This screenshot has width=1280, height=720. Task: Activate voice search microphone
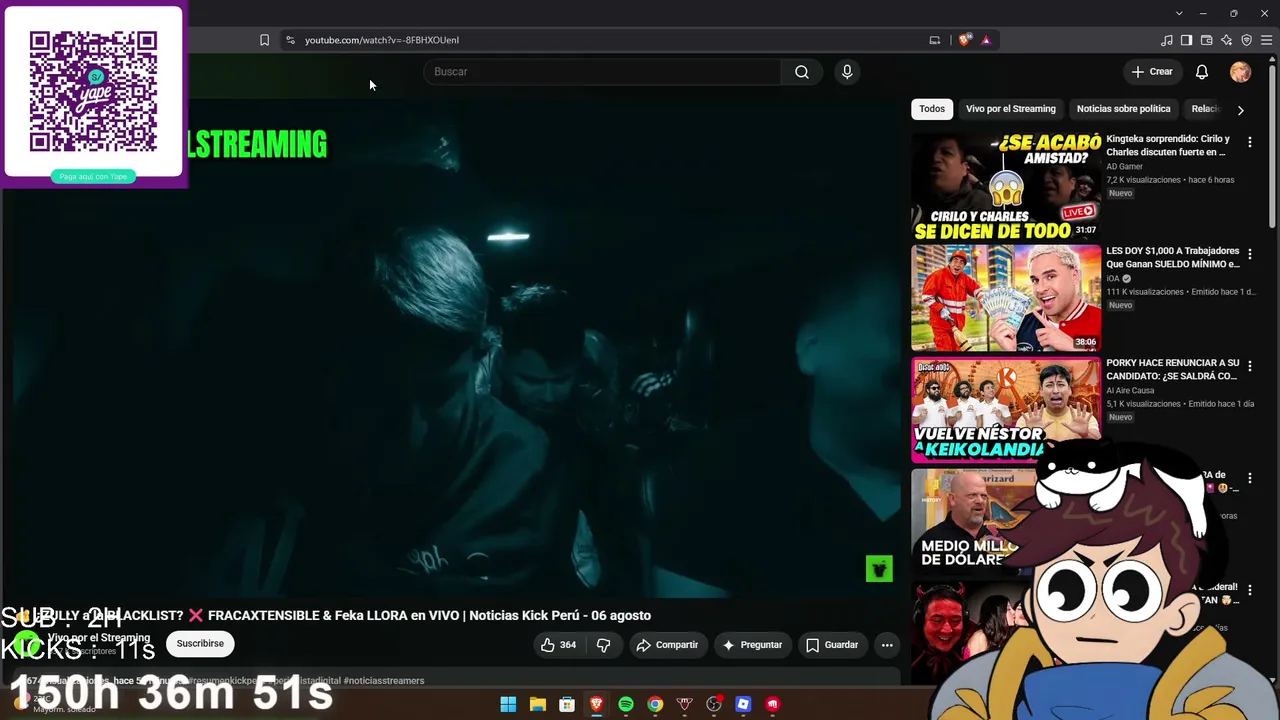(x=847, y=72)
